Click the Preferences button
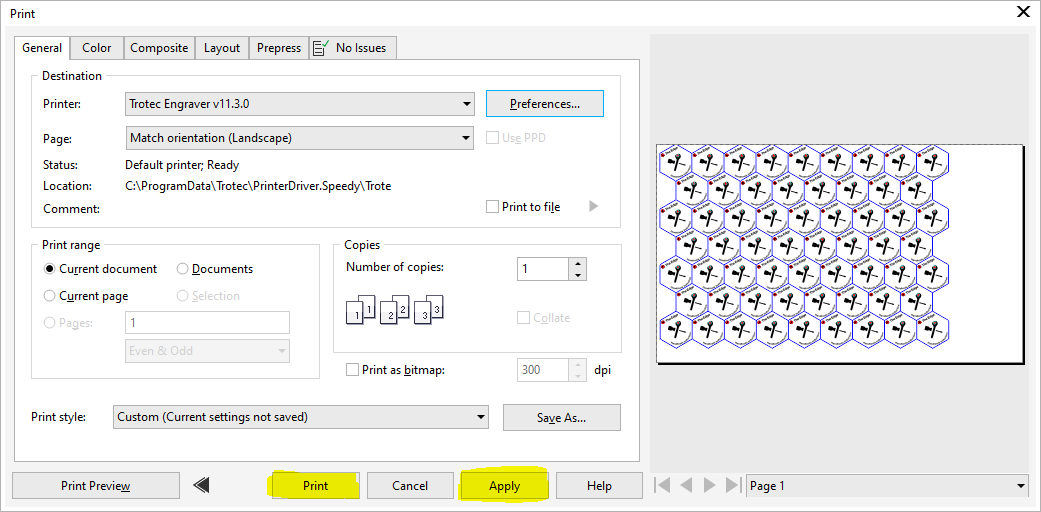The image size is (1041, 512). coord(545,104)
